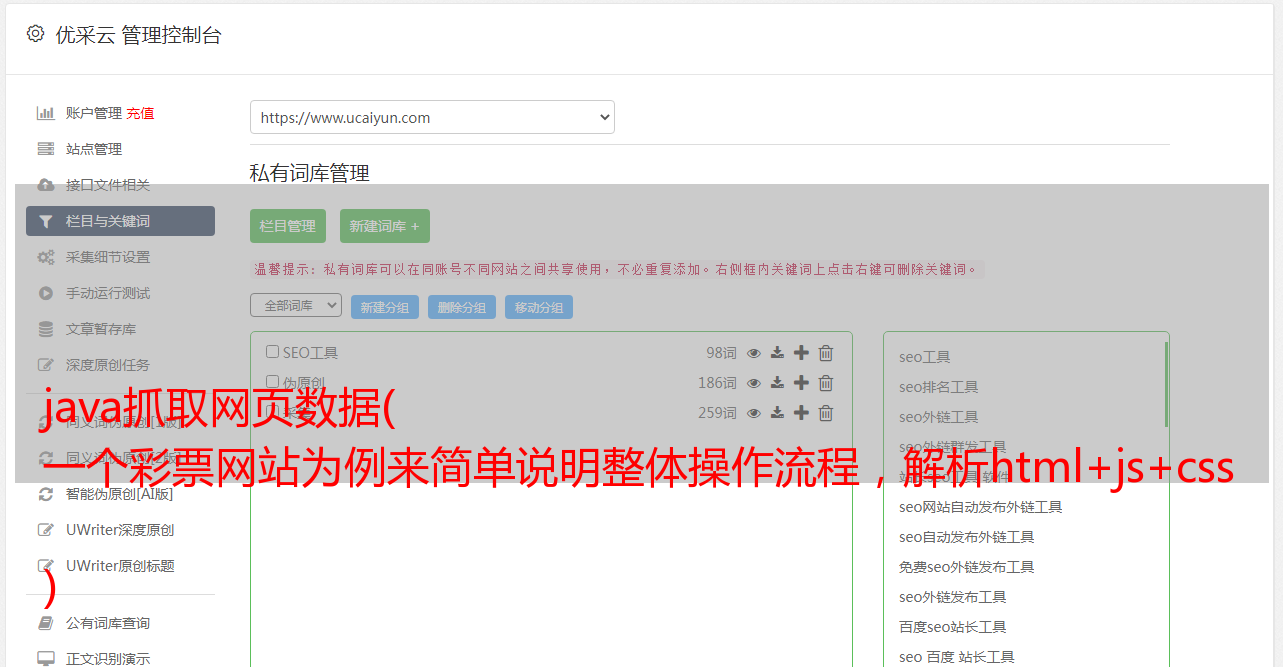Click the edit icon for UWriter原创标题
This screenshot has width=1283, height=667.
tap(46, 566)
